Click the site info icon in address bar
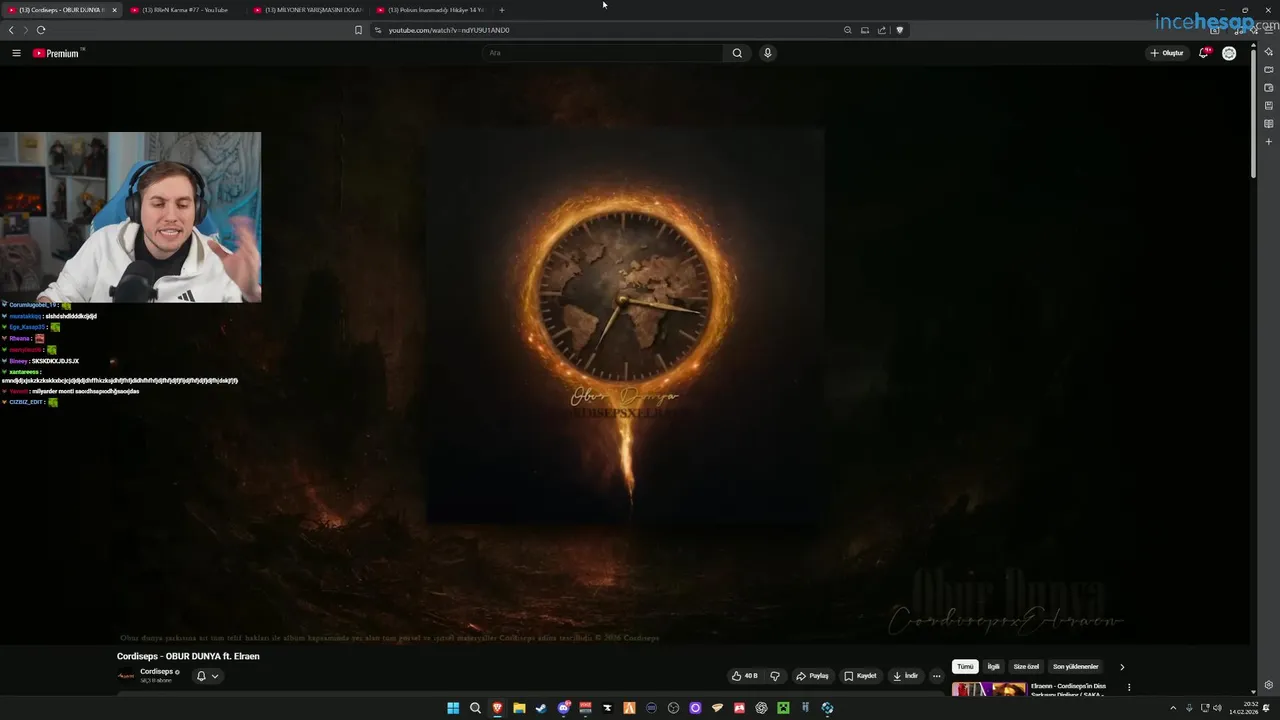This screenshot has height=720, width=1280. tap(378, 30)
